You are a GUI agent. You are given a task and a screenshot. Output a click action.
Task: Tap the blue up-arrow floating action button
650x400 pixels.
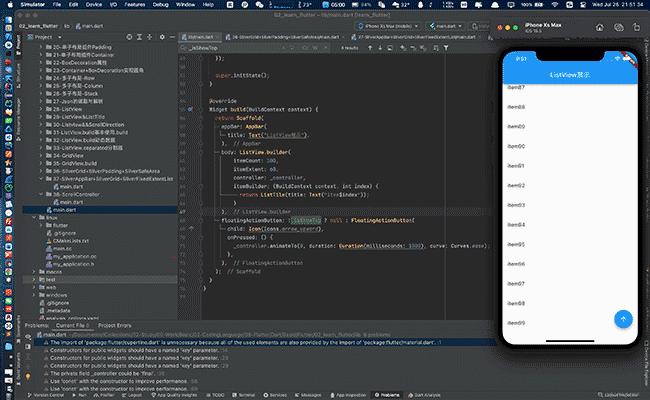623,319
